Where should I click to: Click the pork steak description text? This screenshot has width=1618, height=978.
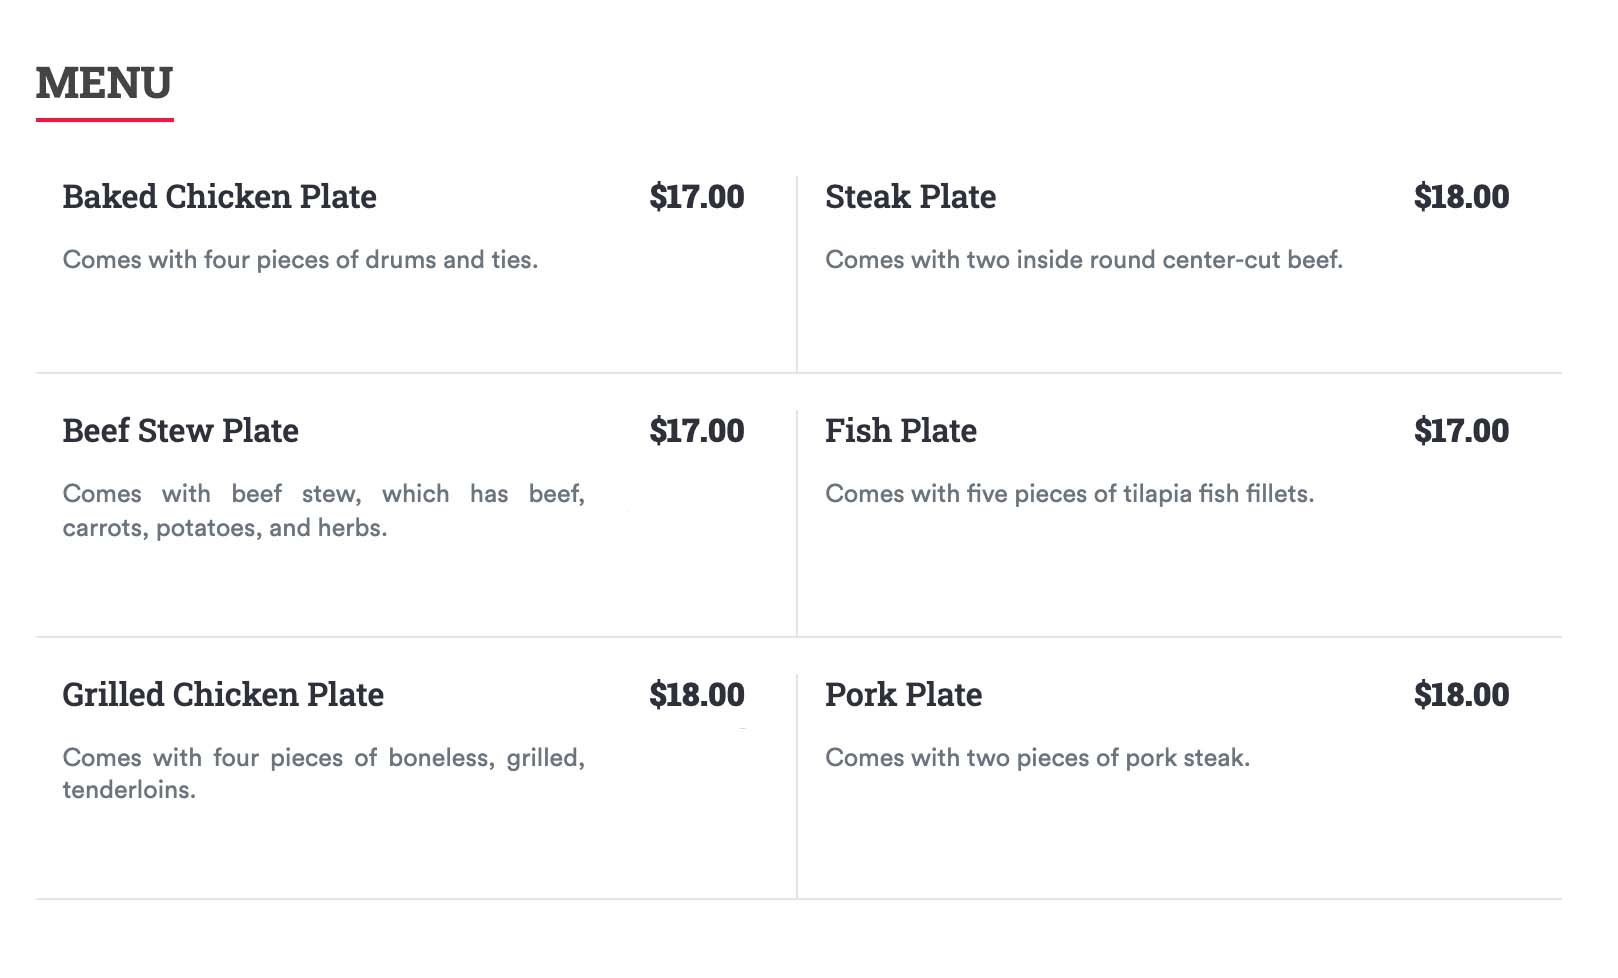coord(1037,758)
